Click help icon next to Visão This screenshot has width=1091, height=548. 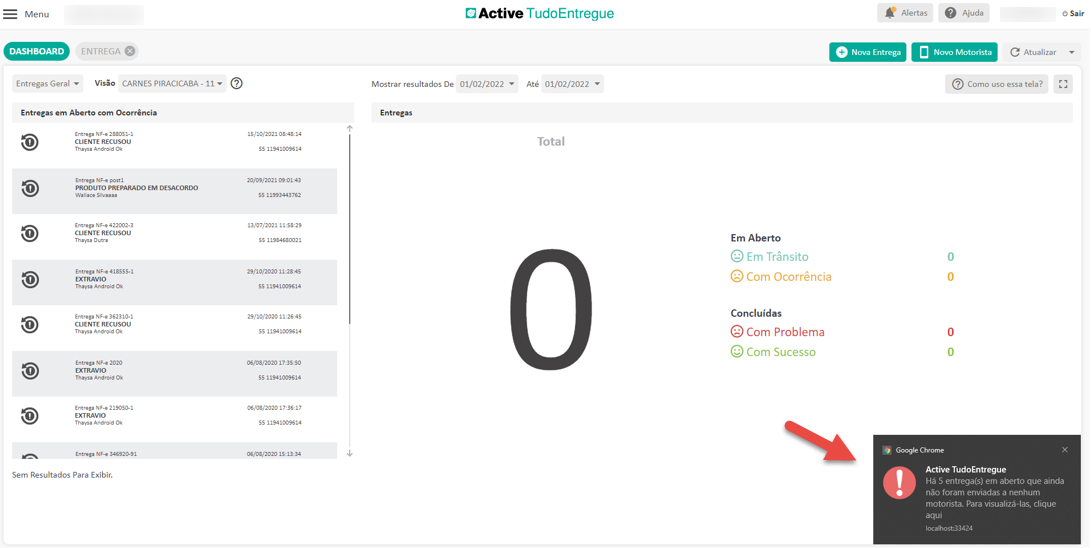(237, 84)
